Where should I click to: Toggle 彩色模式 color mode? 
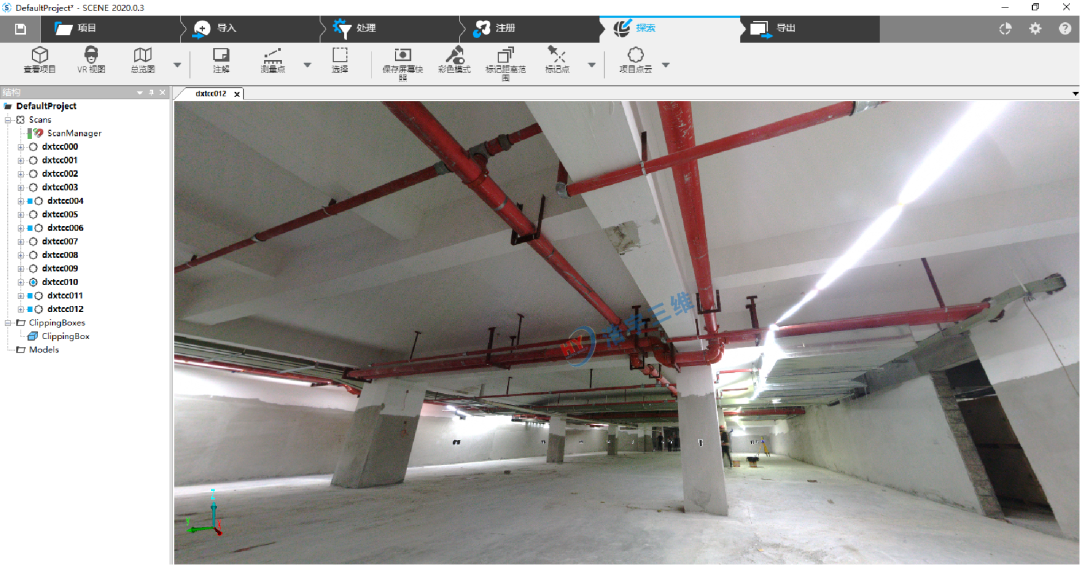[x=455, y=56]
